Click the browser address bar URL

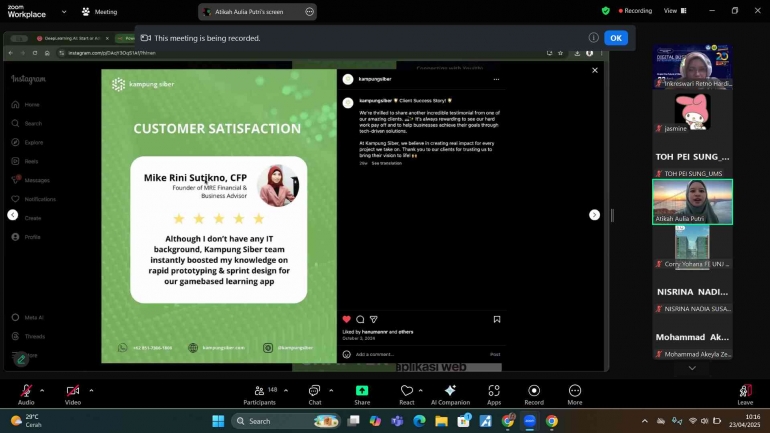112,53
